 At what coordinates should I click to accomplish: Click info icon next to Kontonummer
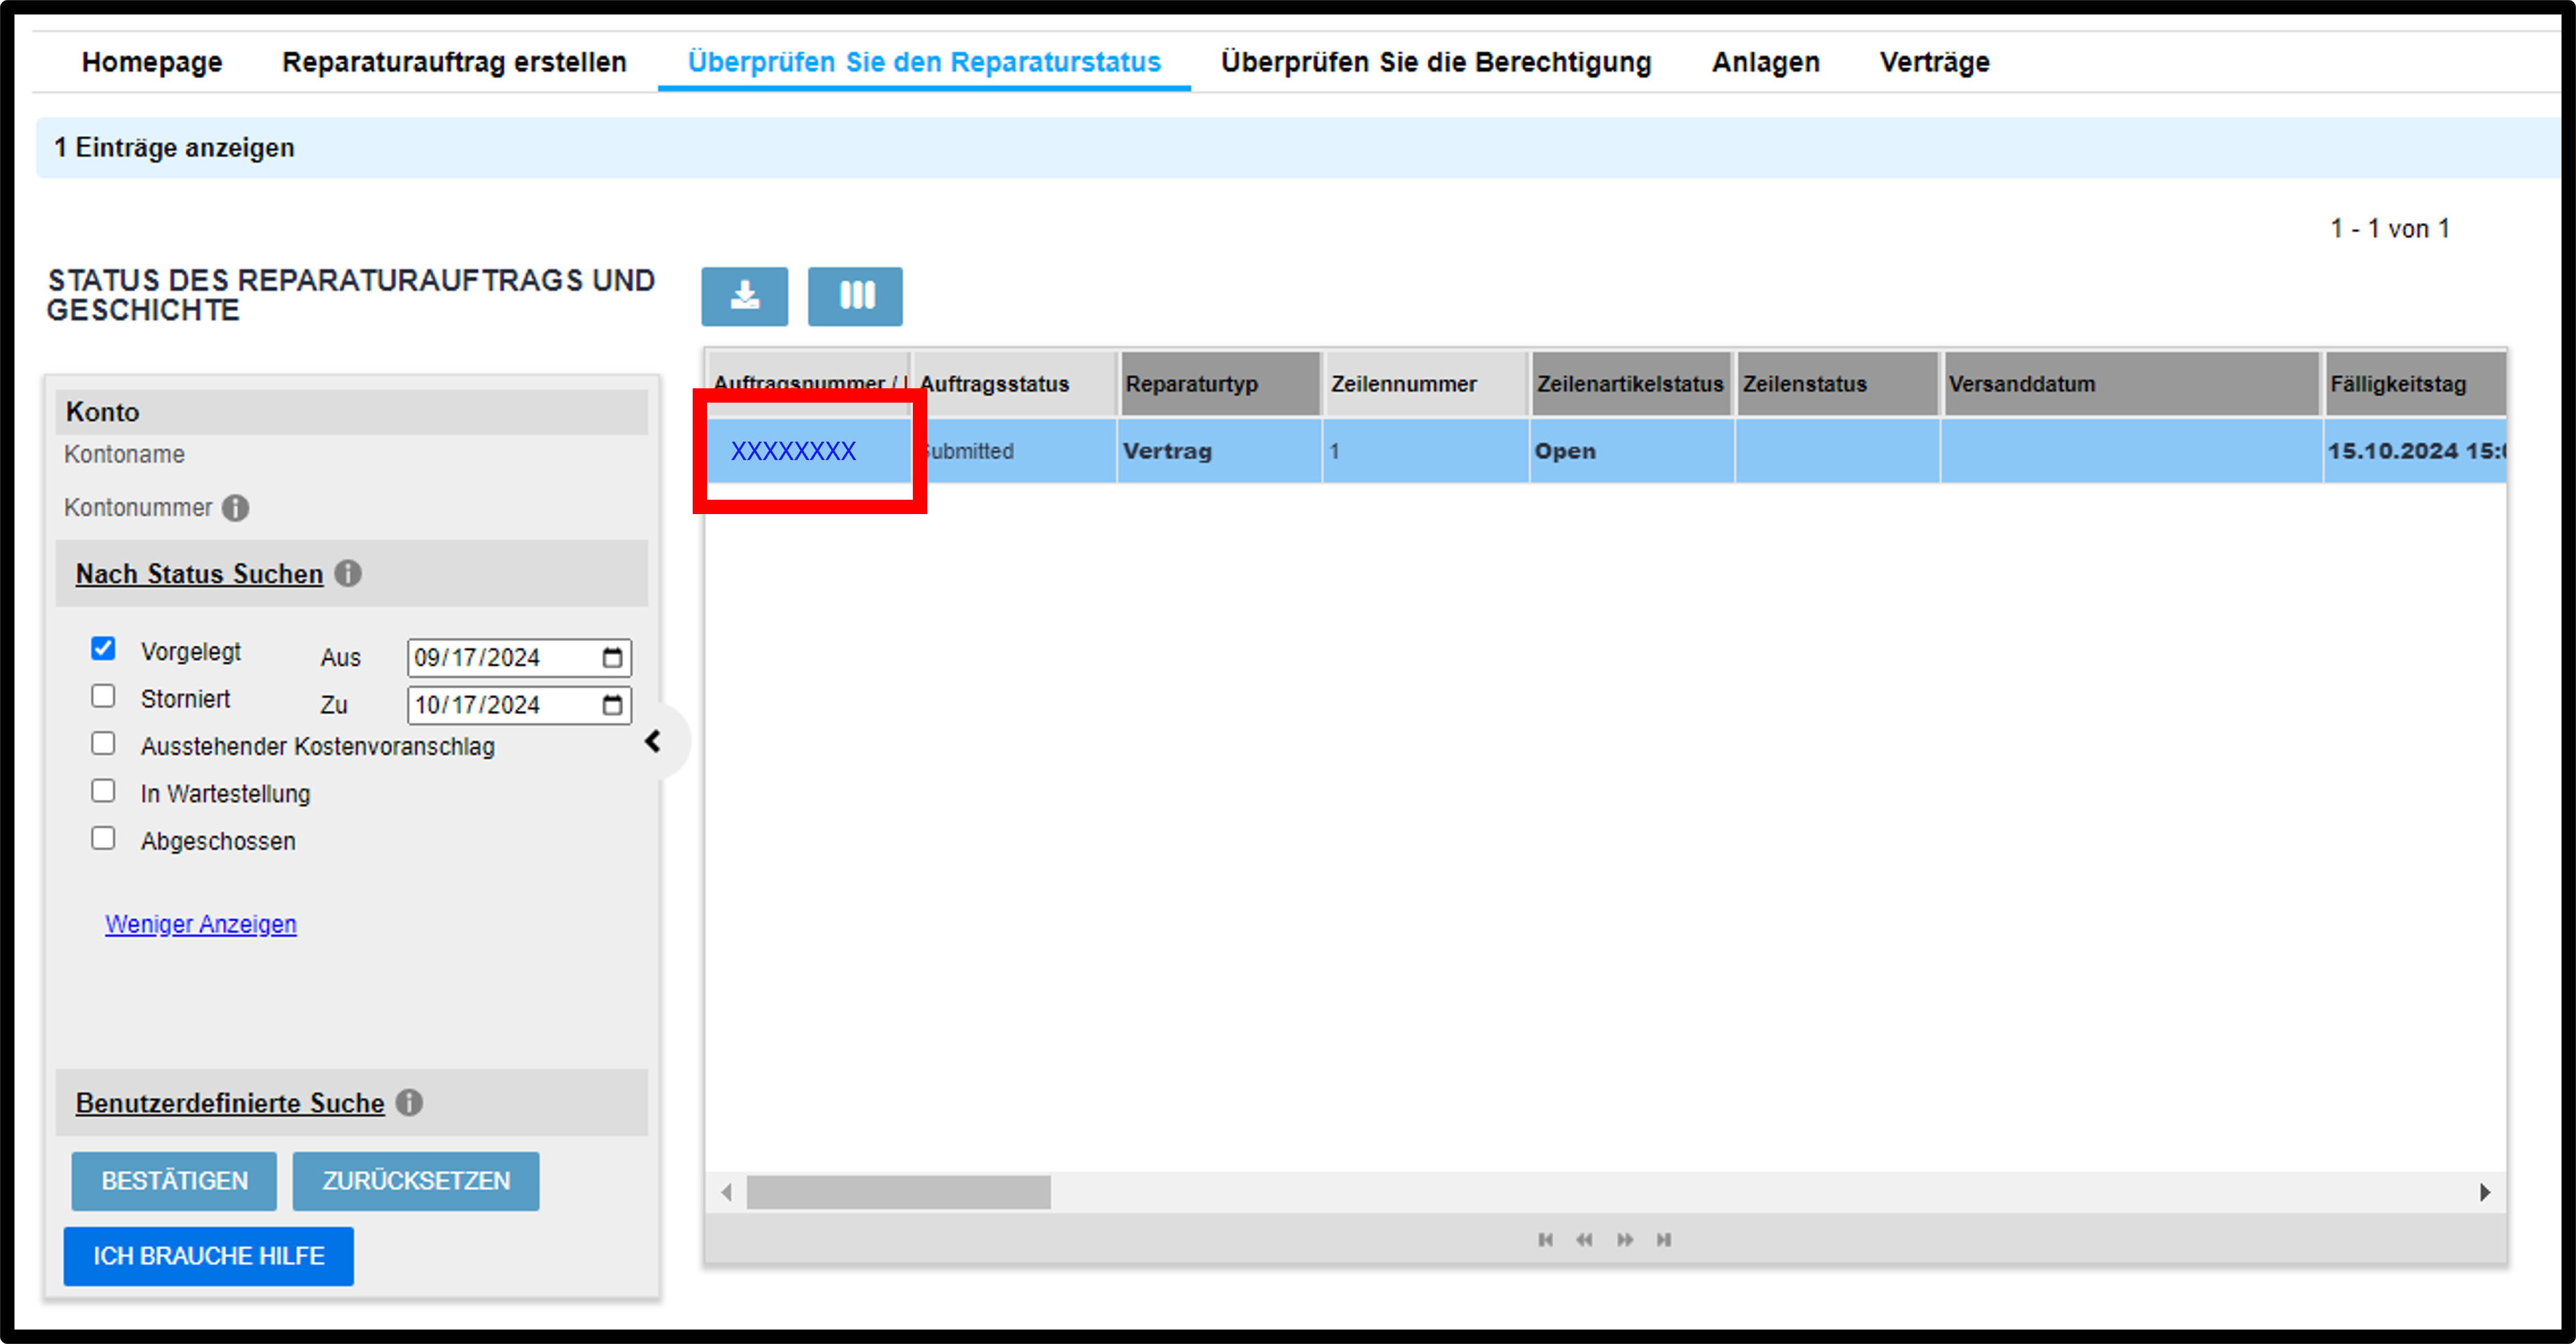coord(236,508)
